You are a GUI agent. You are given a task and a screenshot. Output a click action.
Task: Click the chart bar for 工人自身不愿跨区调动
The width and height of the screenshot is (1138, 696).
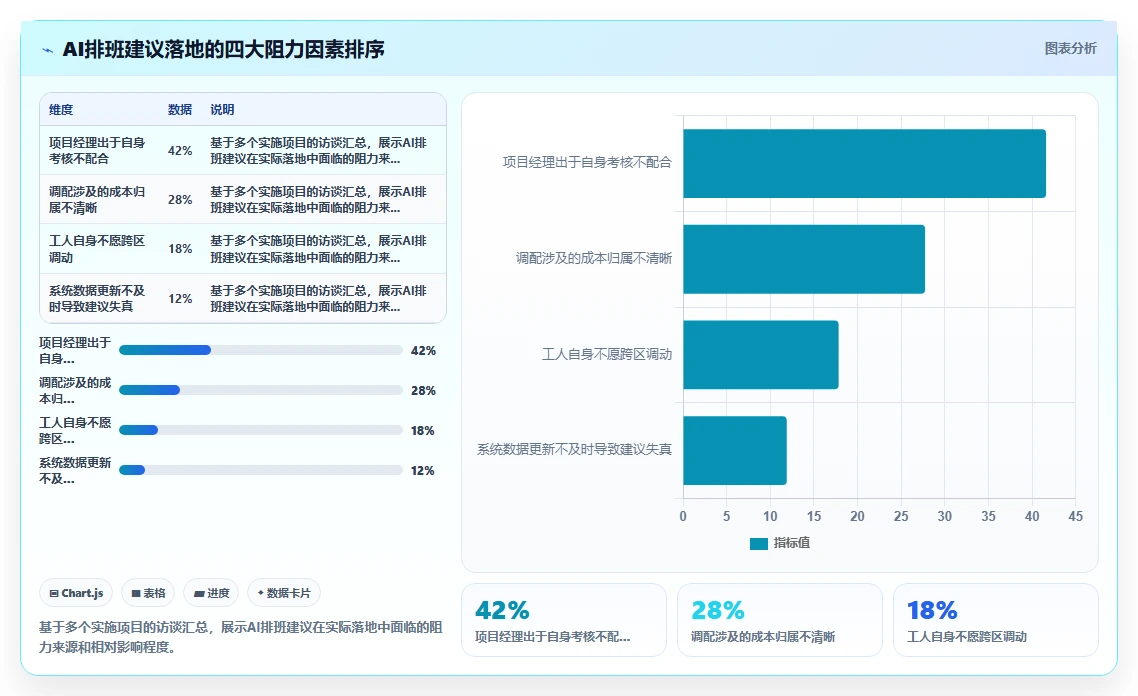pyautogui.click(x=761, y=355)
